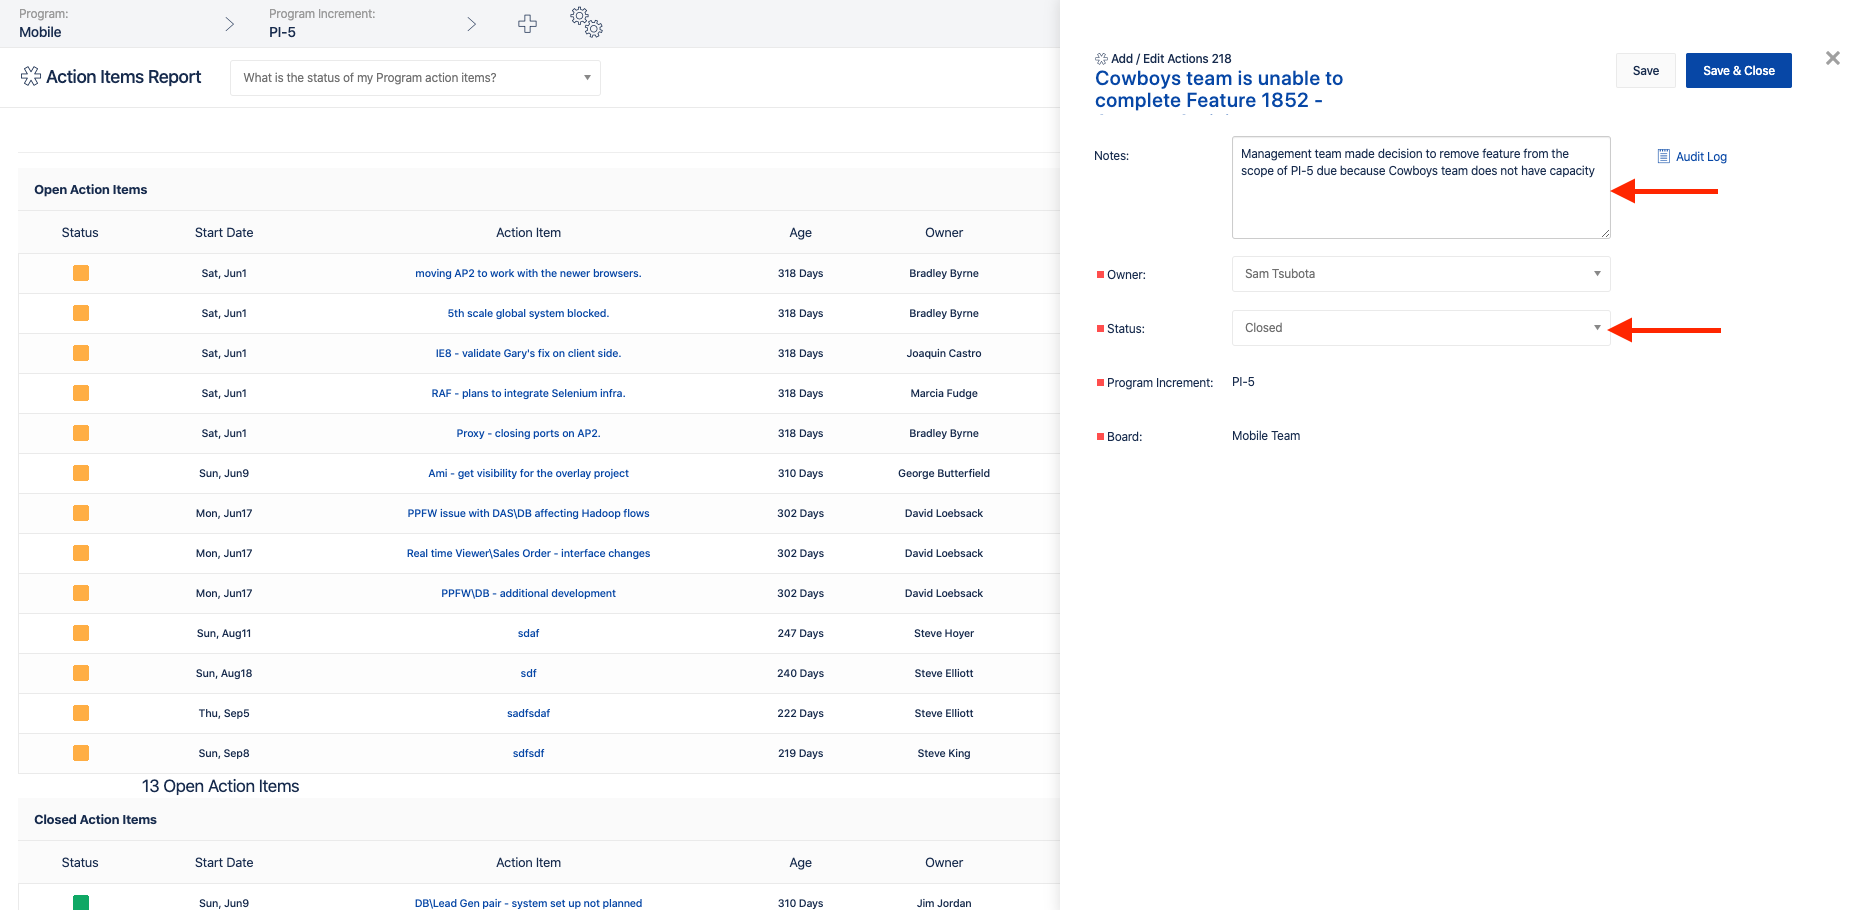Click the '13 Open Action Items' count text
The width and height of the screenshot is (1858, 910).
click(220, 787)
